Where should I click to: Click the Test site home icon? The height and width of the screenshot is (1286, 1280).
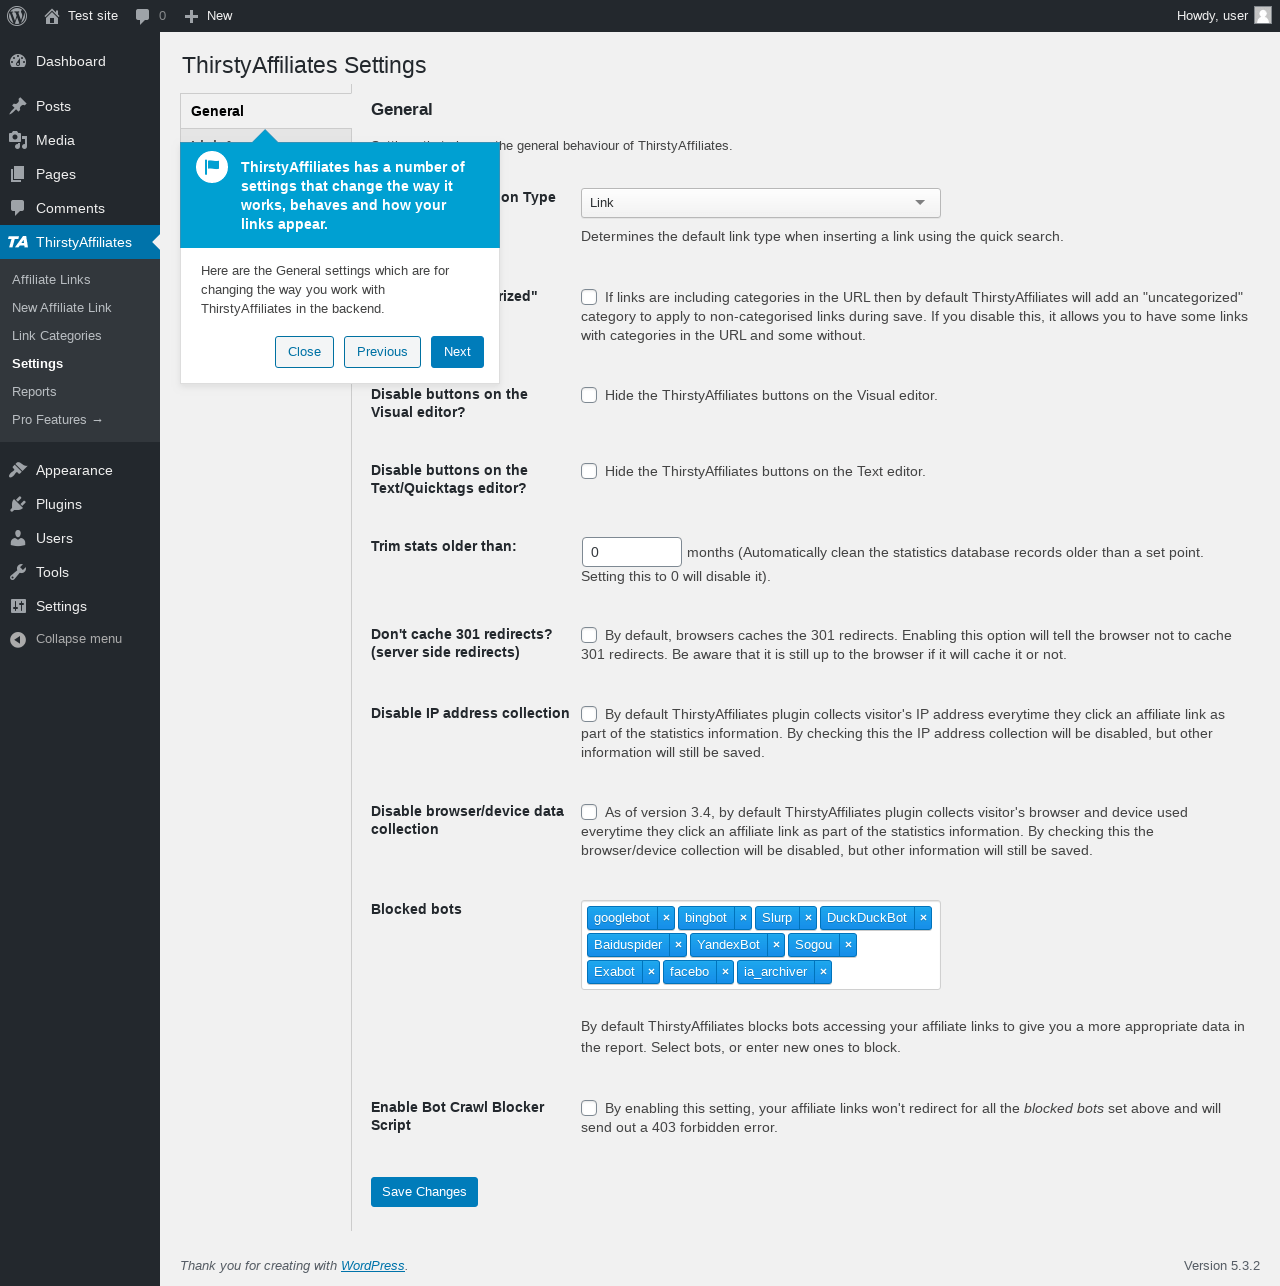click(52, 16)
